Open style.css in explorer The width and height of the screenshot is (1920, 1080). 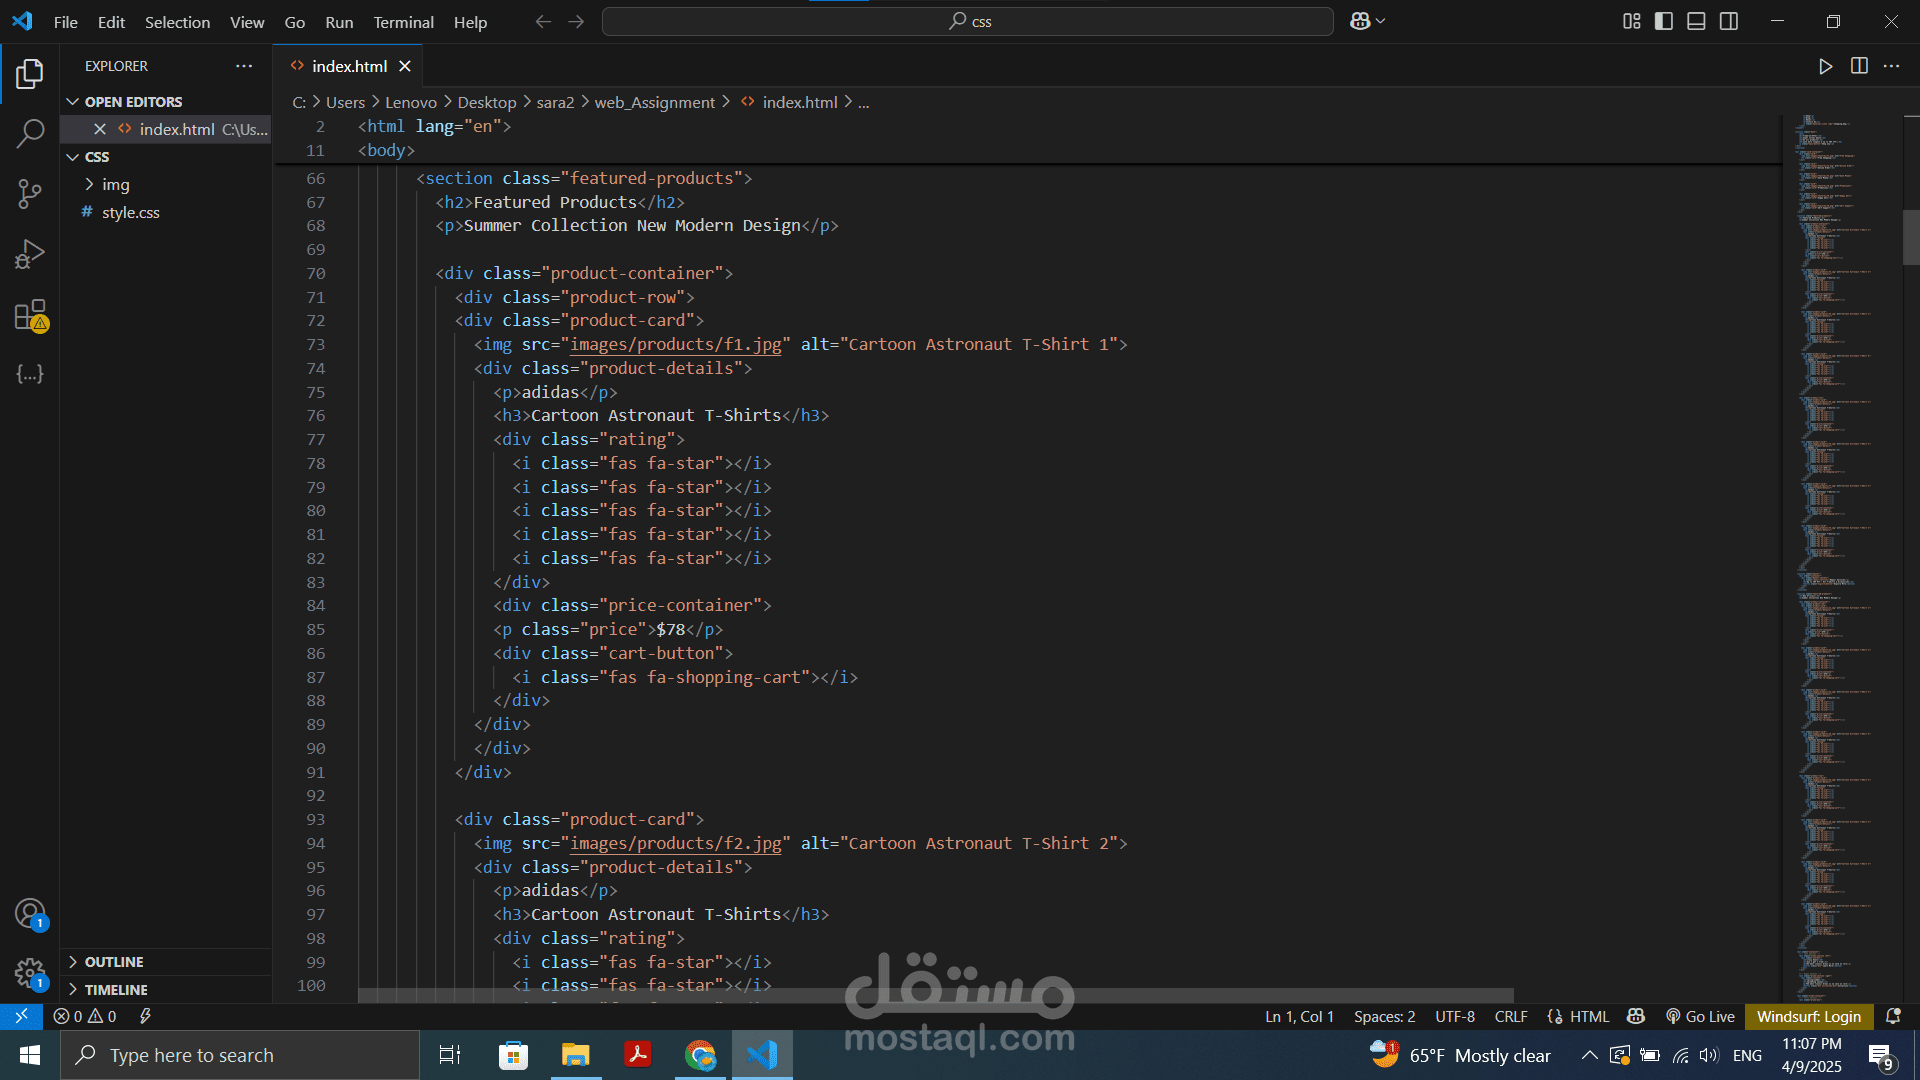(x=130, y=213)
